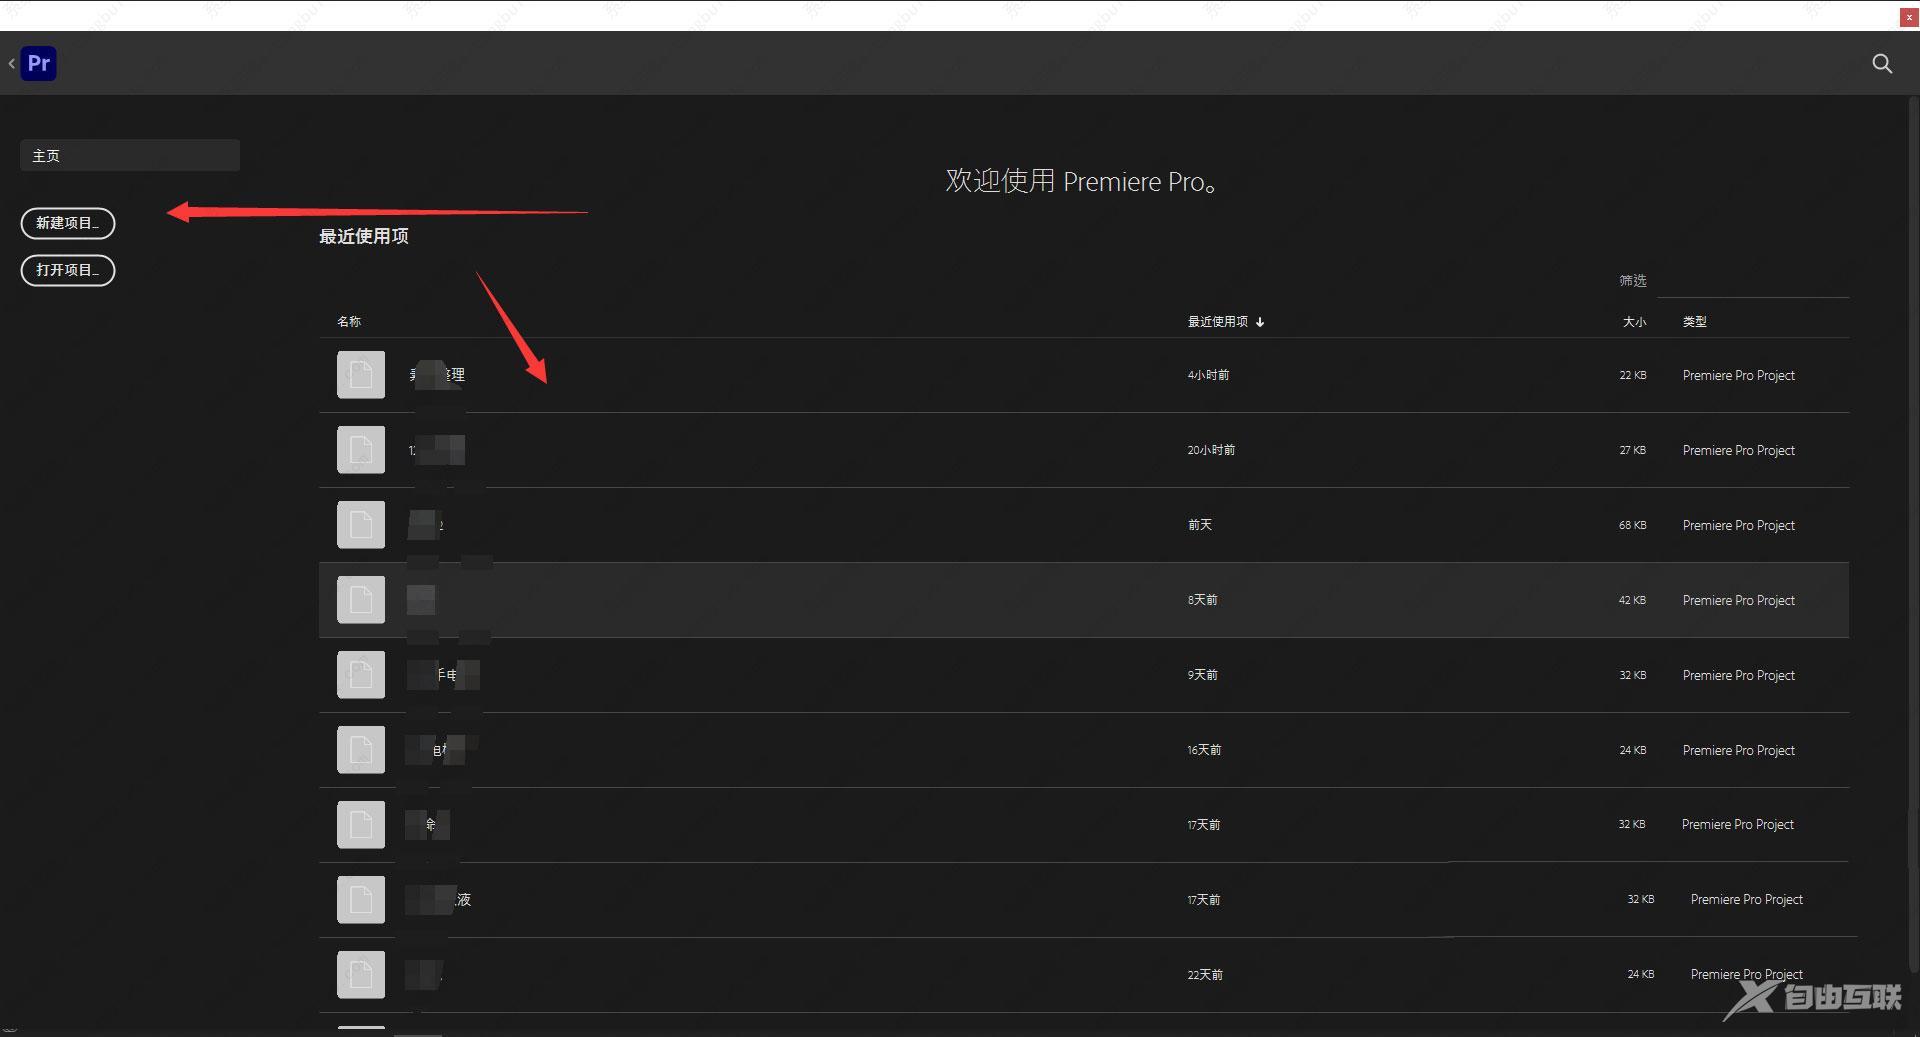Sort by the 类型 column header
The height and width of the screenshot is (1037, 1920).
[1694, 321]
